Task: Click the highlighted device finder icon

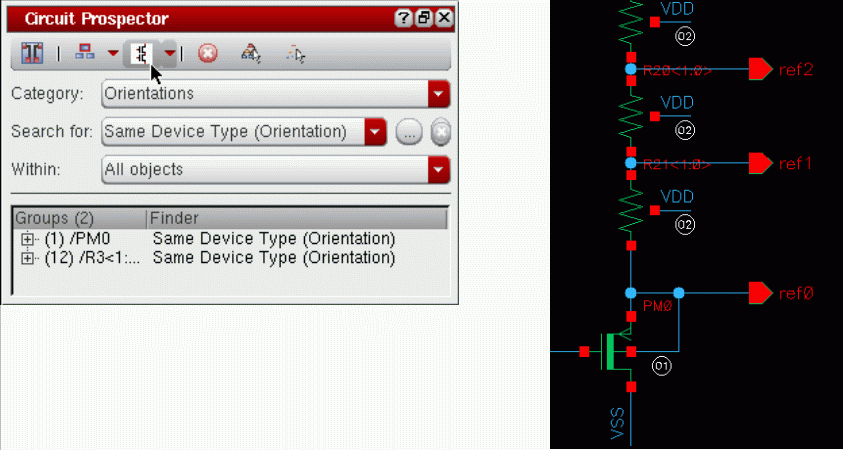Action: (142, 54)
